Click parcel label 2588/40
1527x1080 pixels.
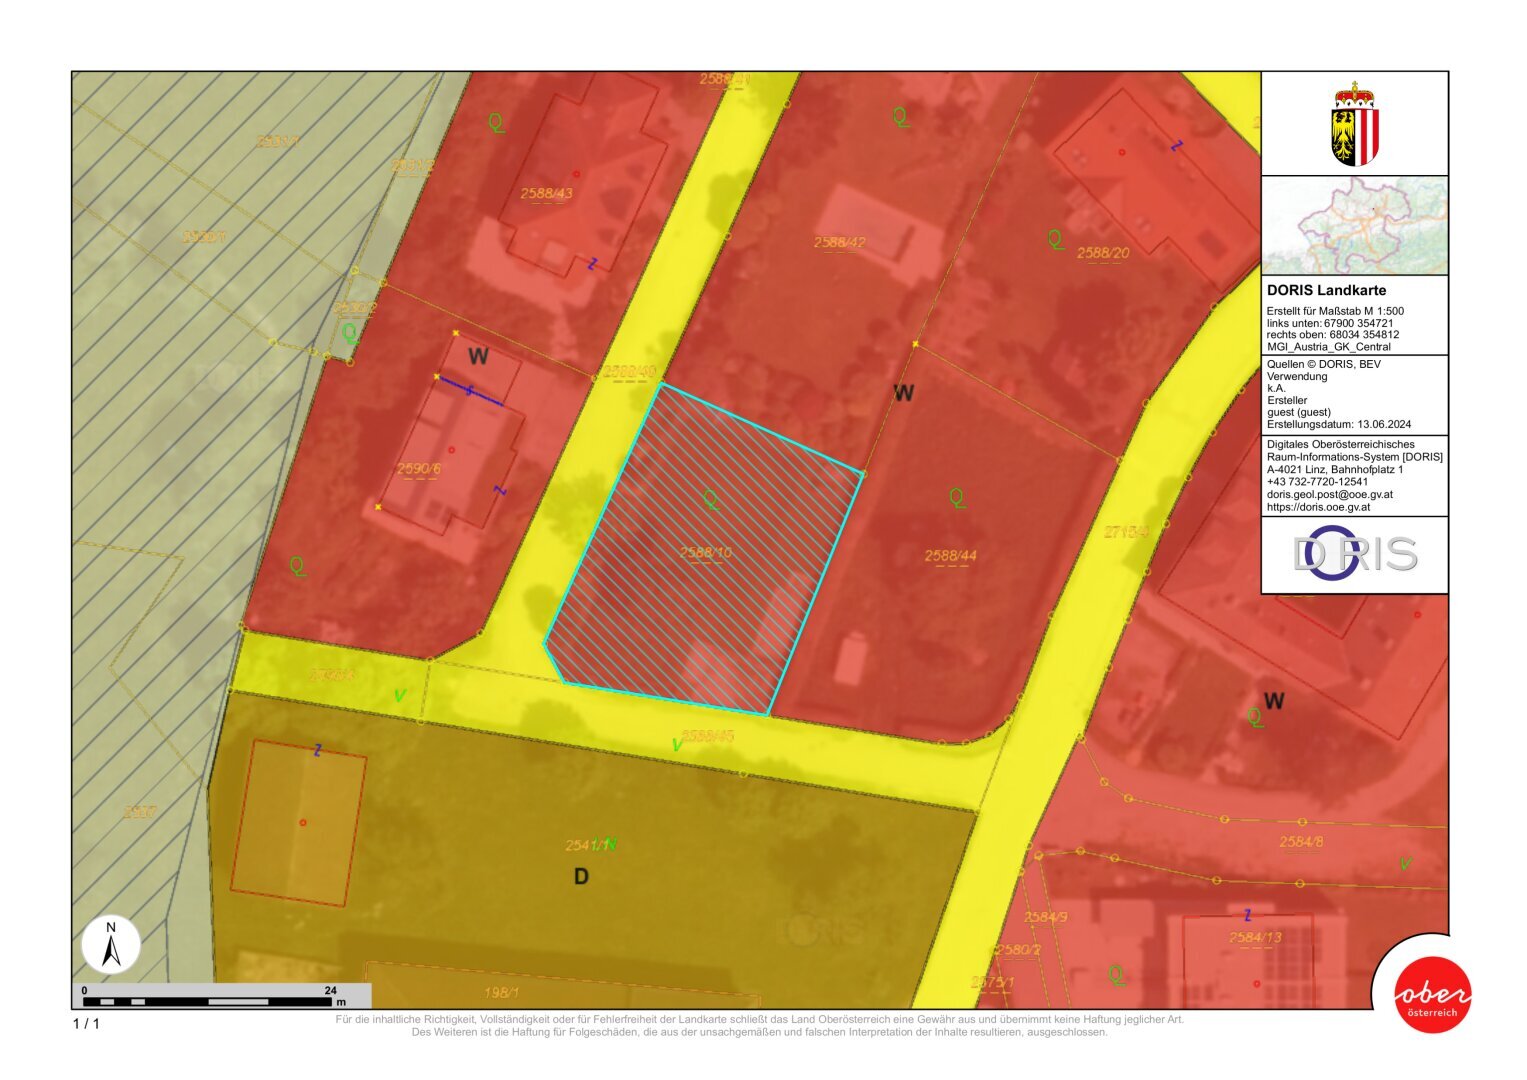coord(629,371)
